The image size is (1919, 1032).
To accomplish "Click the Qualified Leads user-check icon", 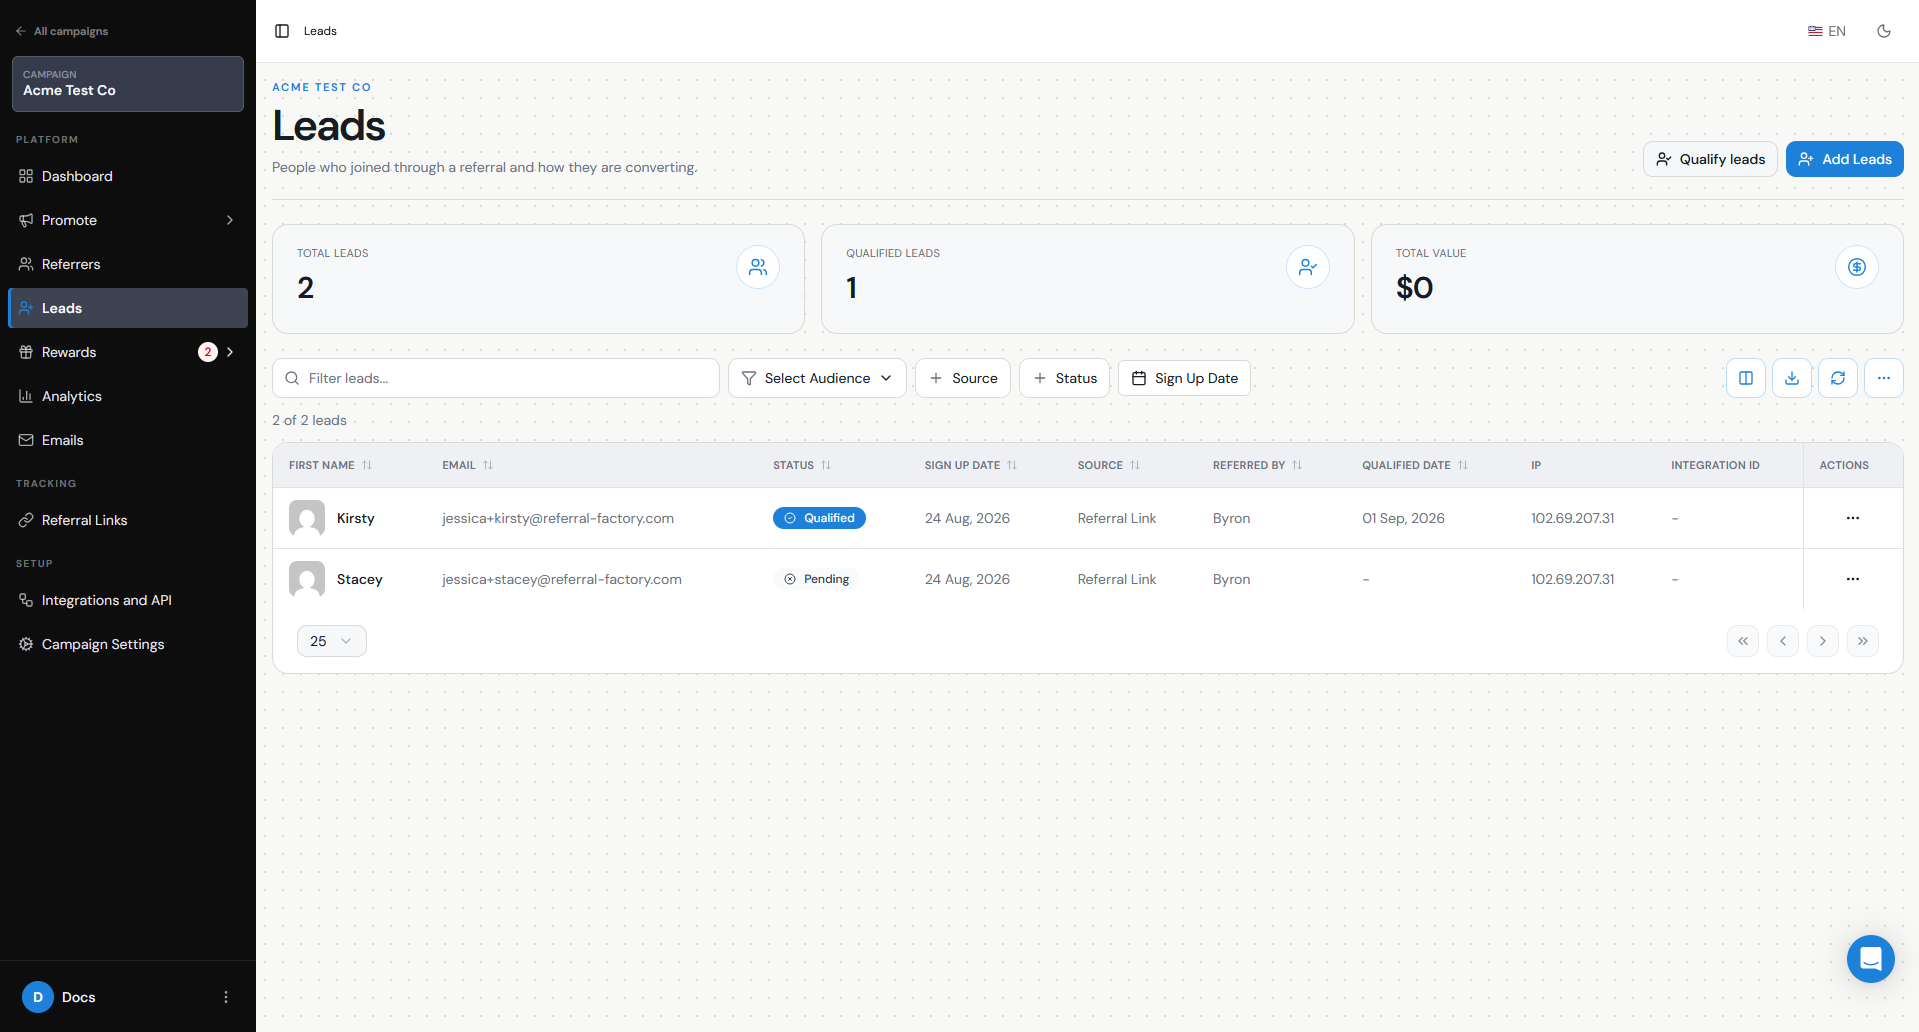I will pos(1307,267).
